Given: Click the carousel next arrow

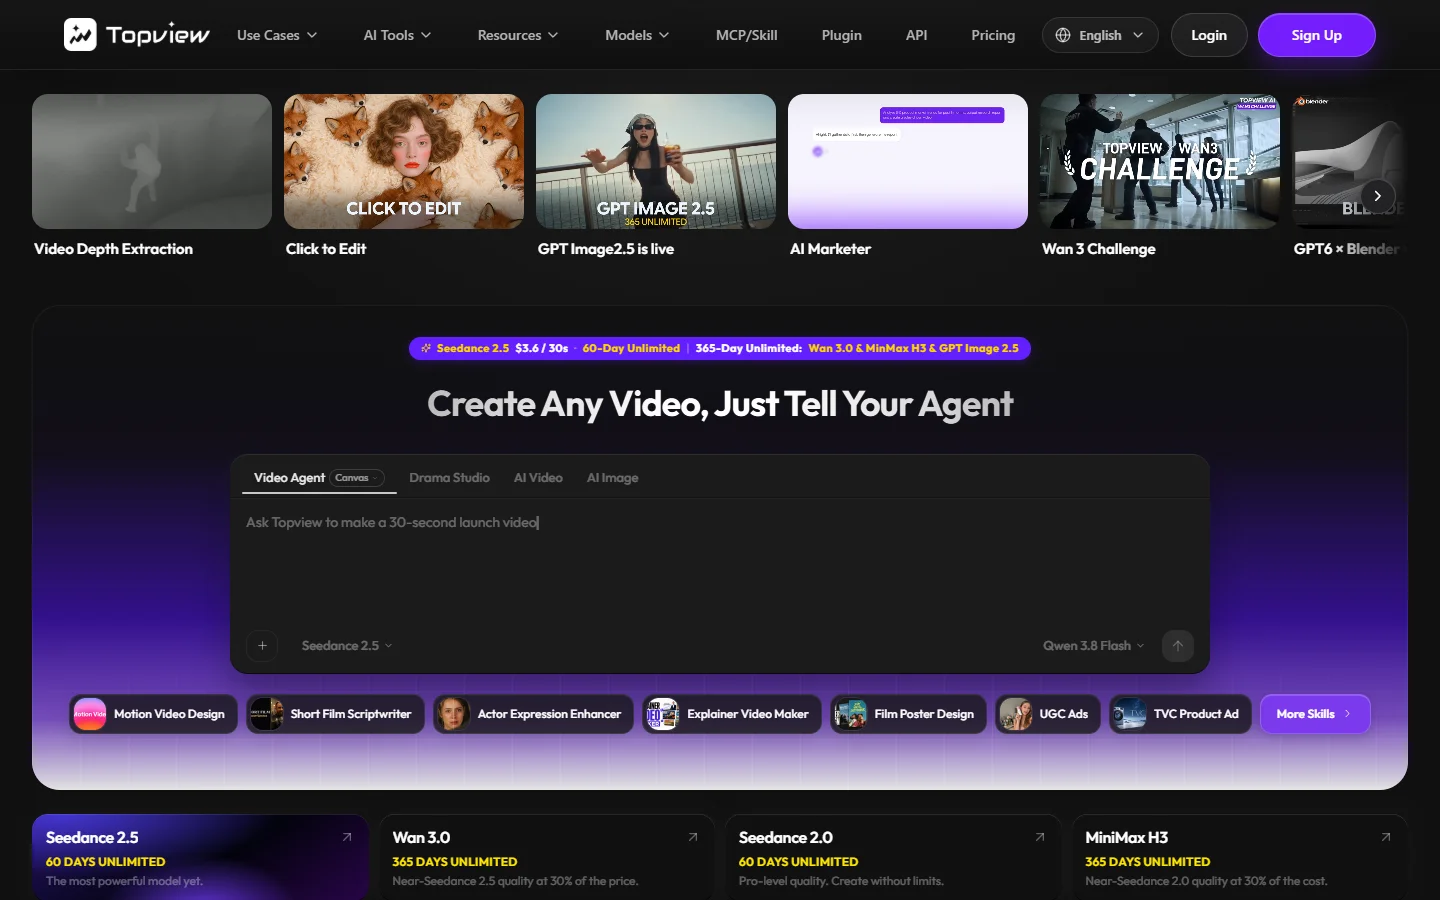Looking at the screenshot, I should [x=1377, y=196].
